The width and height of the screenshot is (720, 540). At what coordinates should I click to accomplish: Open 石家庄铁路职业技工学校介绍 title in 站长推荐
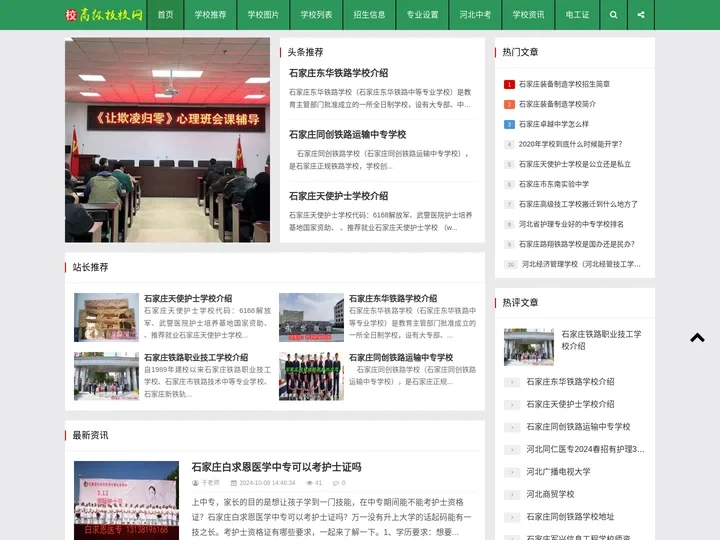[x=196, y=357]
